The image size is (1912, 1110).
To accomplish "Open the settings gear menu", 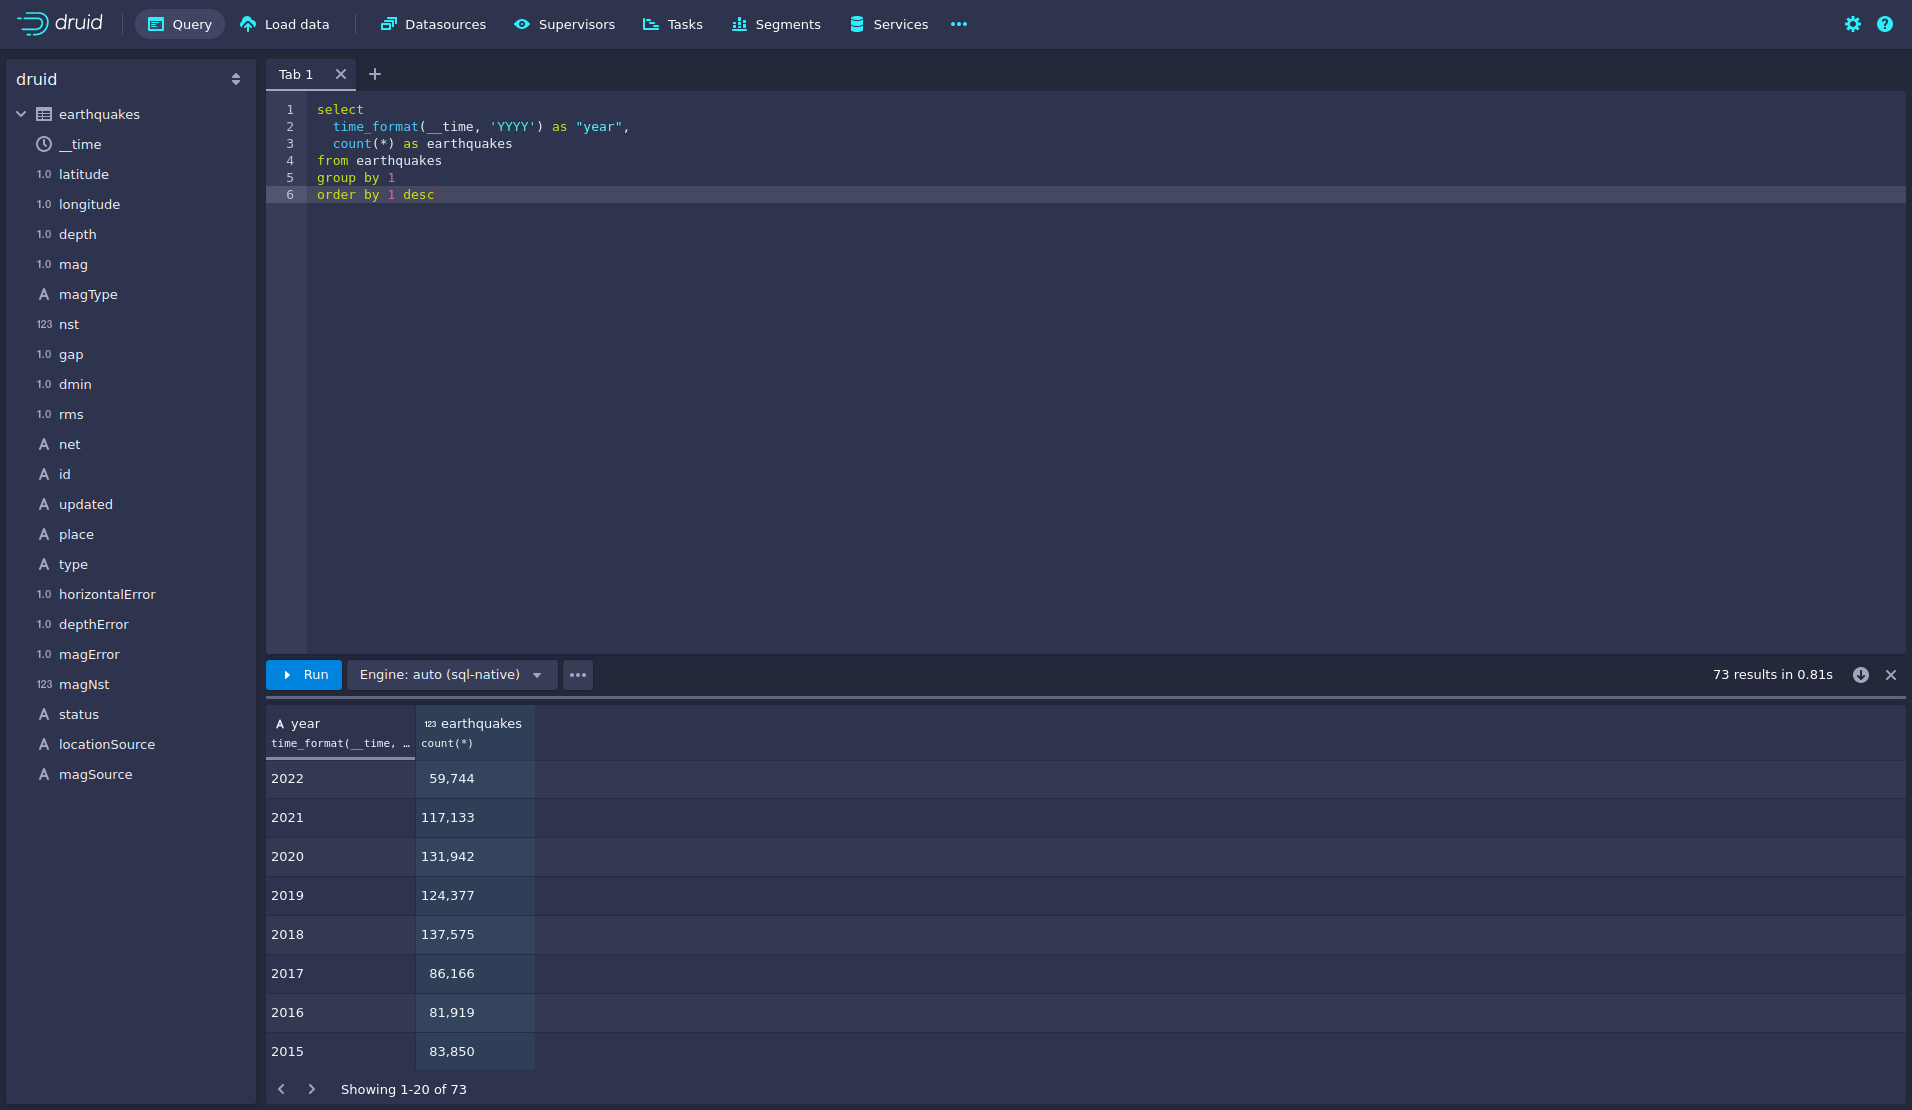I will (x=1852, y=24).
